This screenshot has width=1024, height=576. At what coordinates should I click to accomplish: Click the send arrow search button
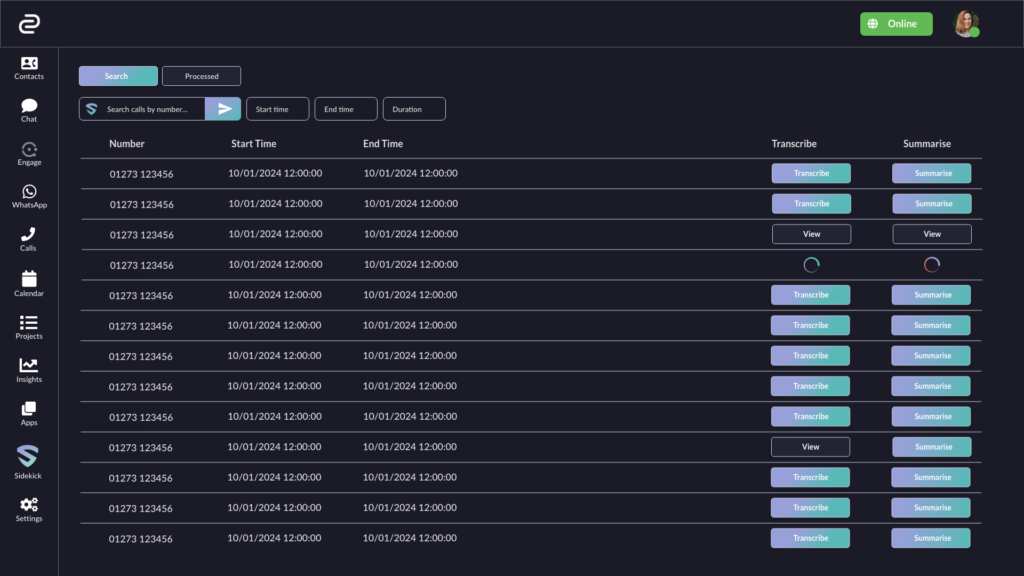point(223,109)
